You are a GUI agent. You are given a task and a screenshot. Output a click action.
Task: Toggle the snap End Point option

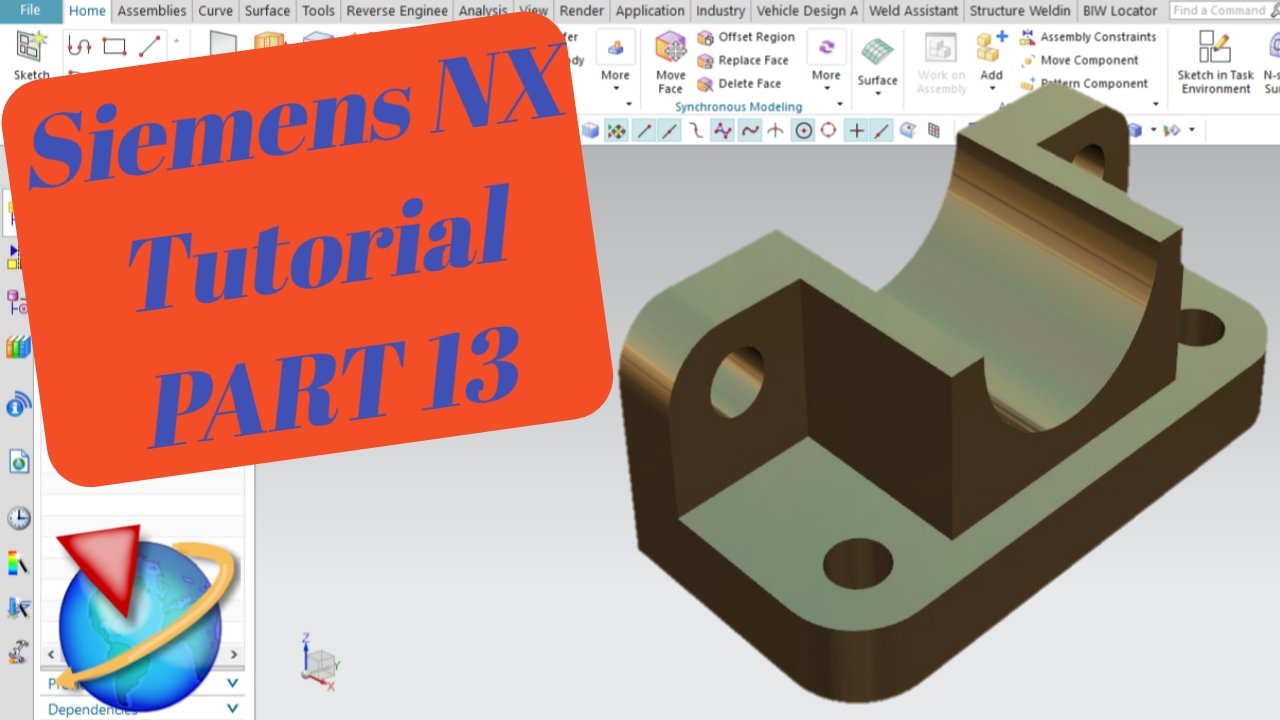coord(645,130)
